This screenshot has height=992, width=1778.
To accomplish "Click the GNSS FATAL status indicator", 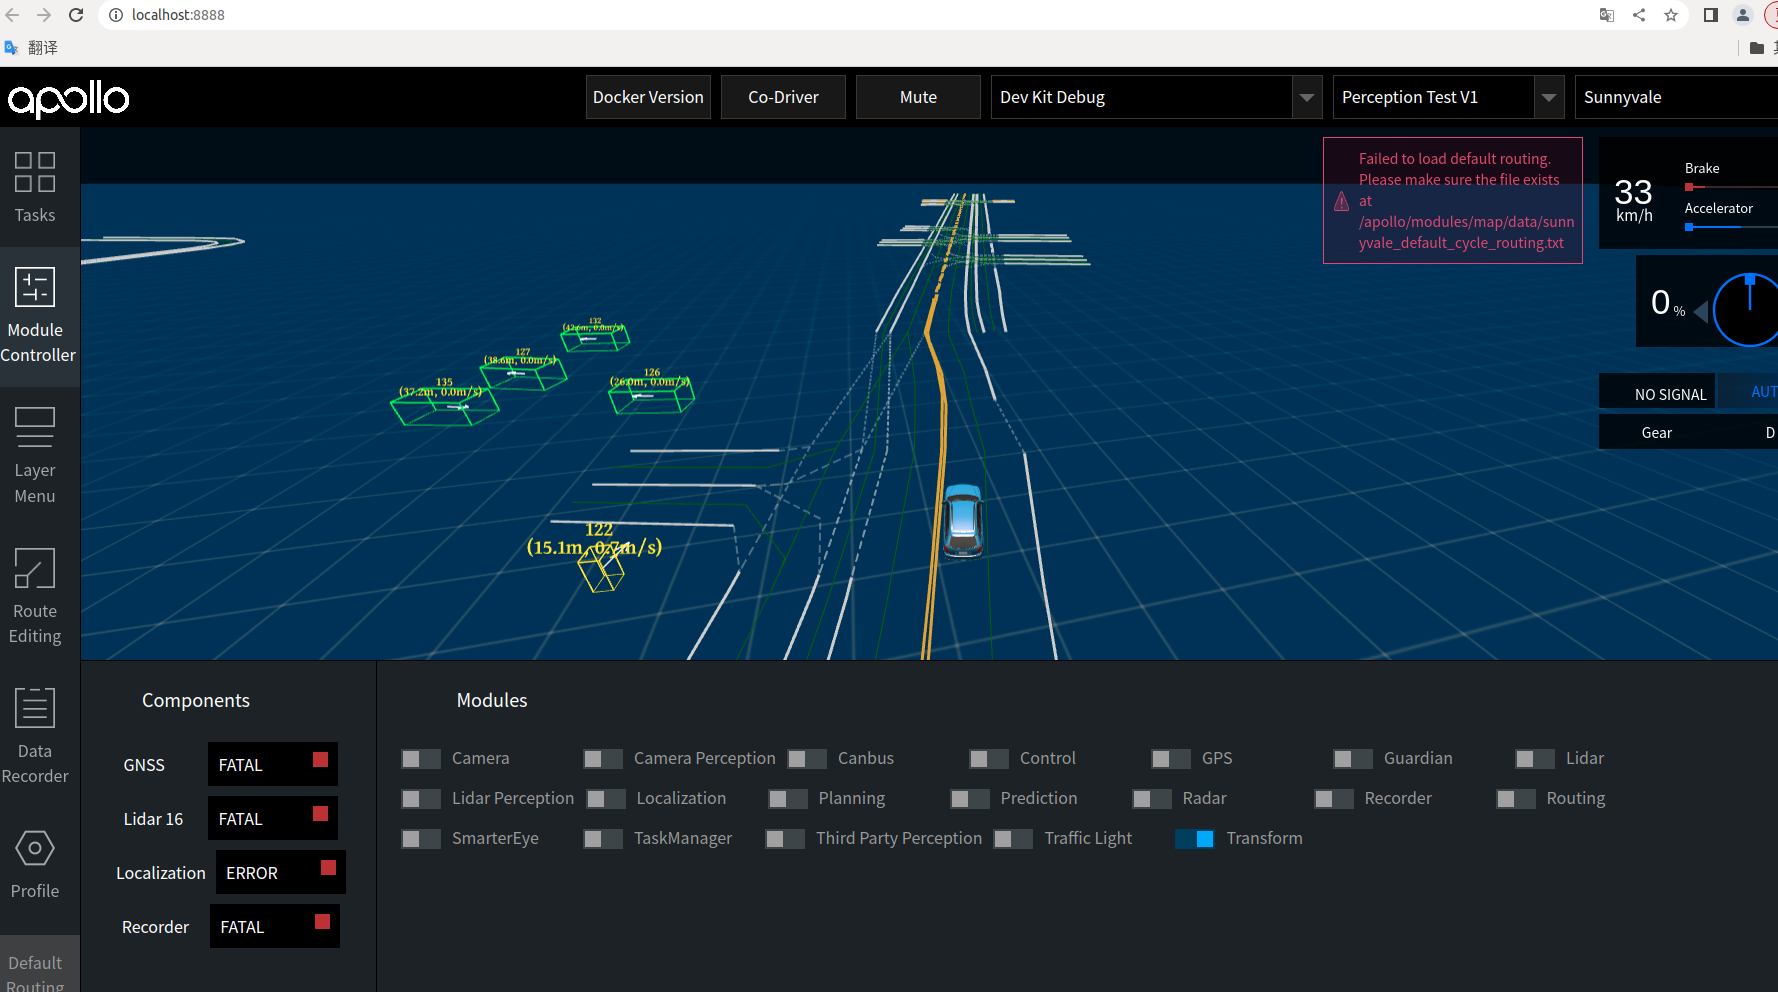I will coord(273,765).
